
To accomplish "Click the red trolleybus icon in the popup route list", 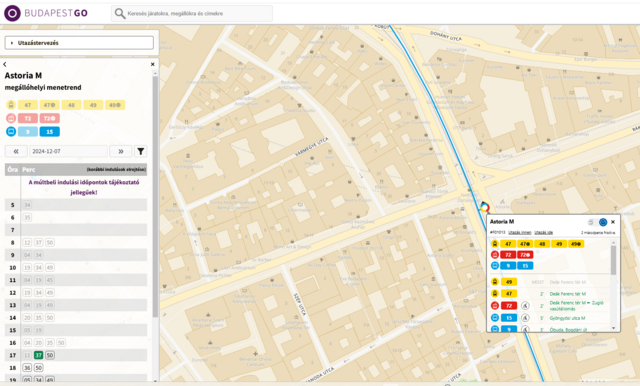I will (495, 255).
